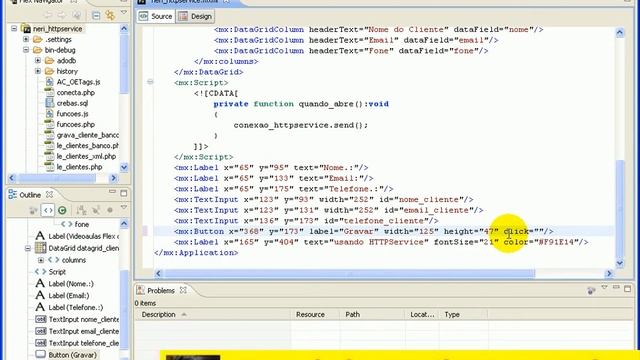
Task: Select the funcoes.php file
Action: point(76,124)
